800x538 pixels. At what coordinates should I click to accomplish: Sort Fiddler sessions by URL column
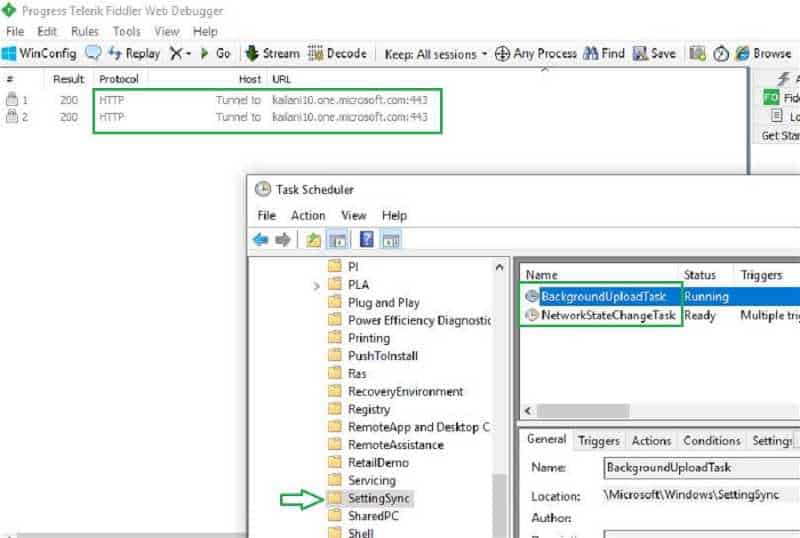(281, 79)
